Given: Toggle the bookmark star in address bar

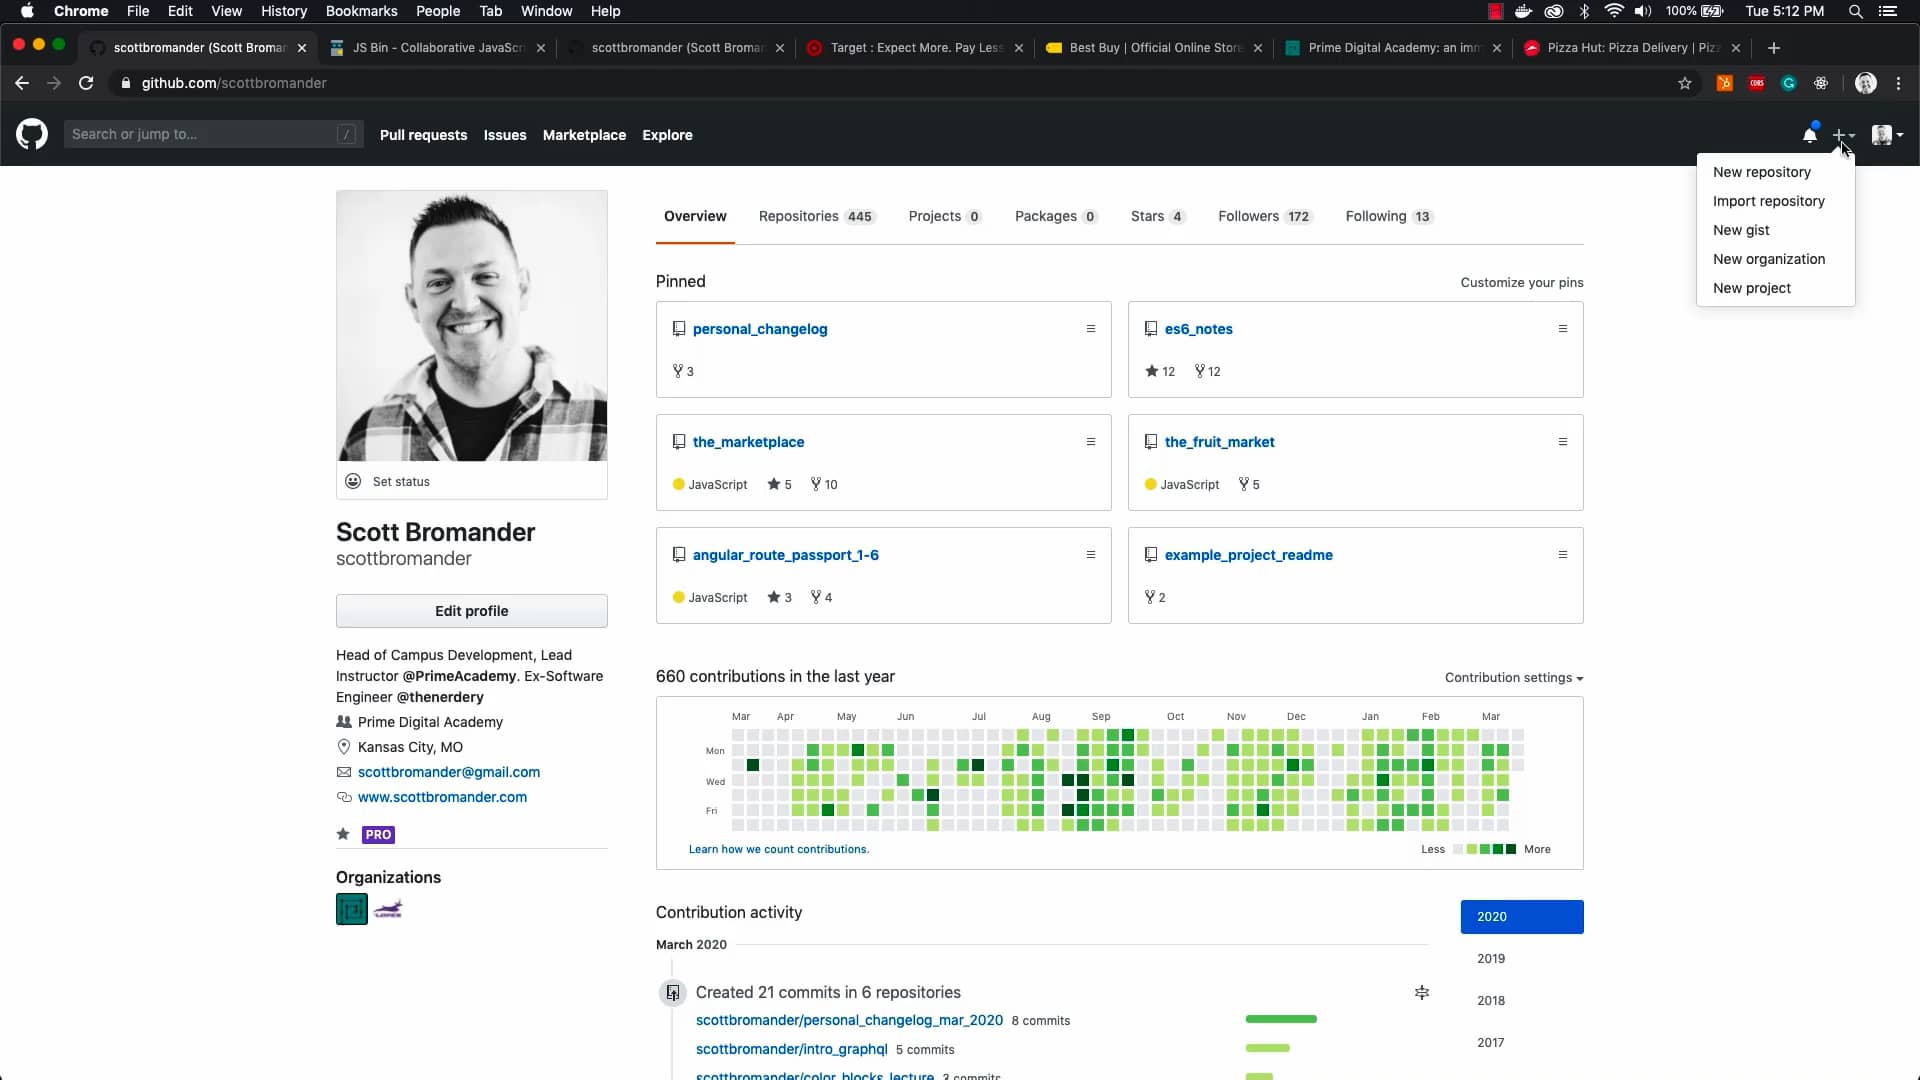Looking at the screenshot, I should coord(1685,83).
